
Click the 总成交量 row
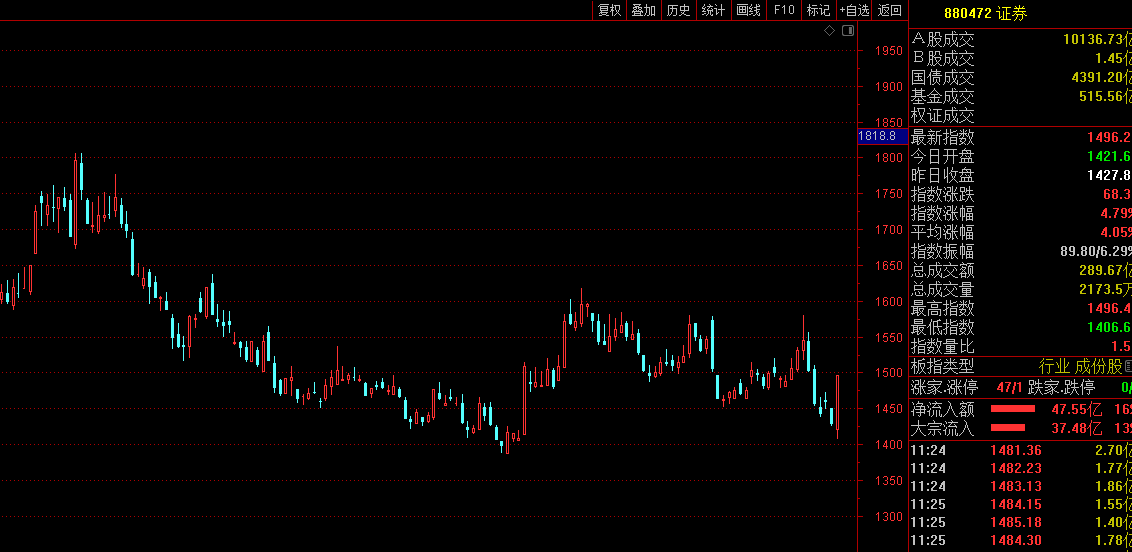pyautogui.click(x=1021, y=289)
